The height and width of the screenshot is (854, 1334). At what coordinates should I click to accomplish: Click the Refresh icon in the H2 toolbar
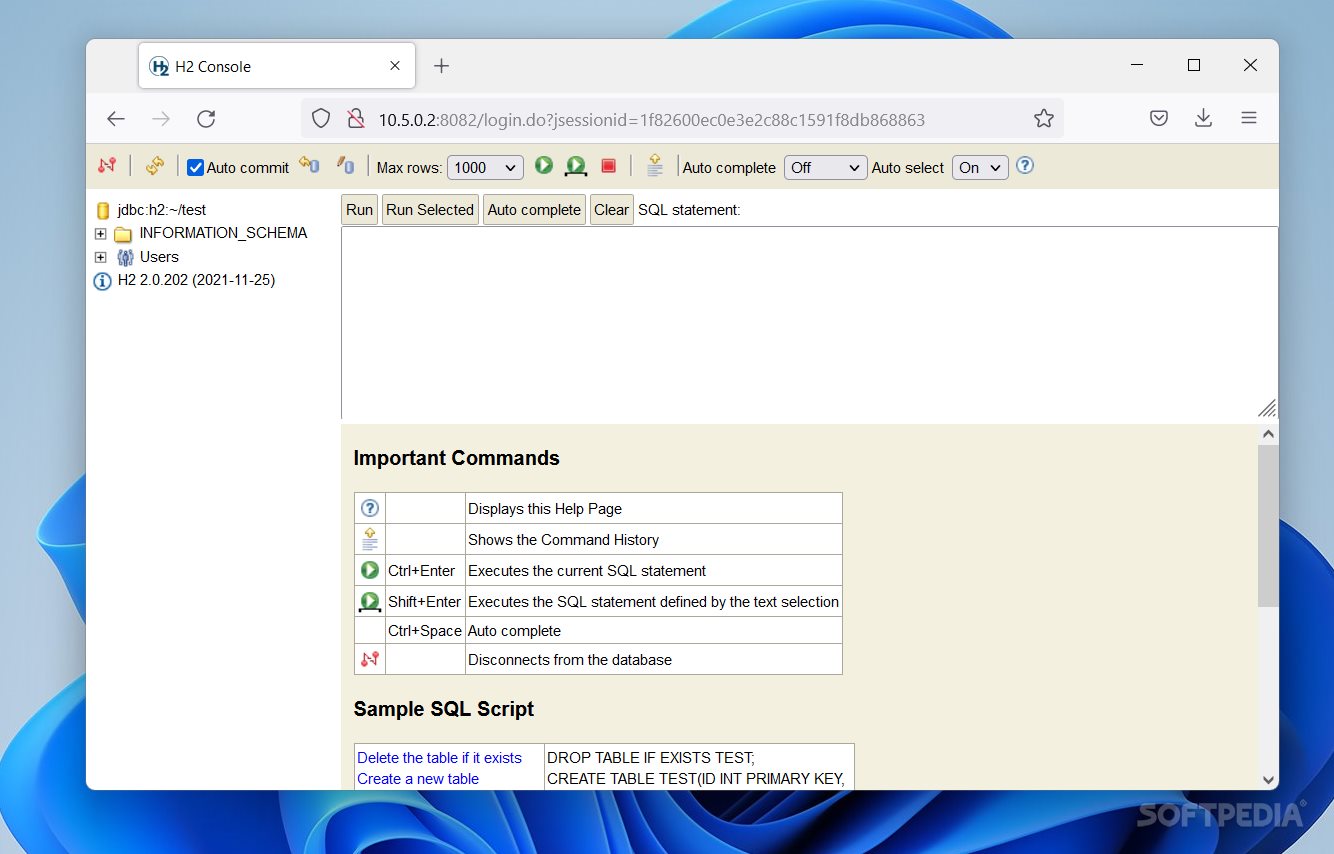point(155,166)
